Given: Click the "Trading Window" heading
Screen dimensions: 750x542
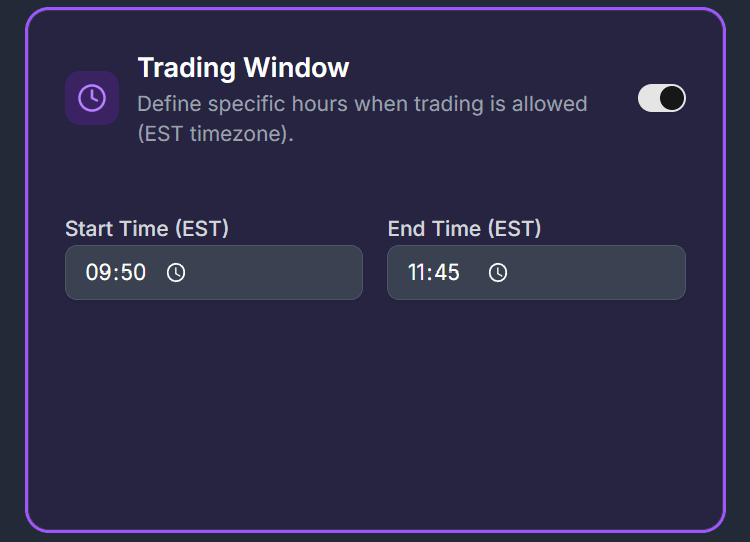Looking at the screenshot, I should point(243,68).
